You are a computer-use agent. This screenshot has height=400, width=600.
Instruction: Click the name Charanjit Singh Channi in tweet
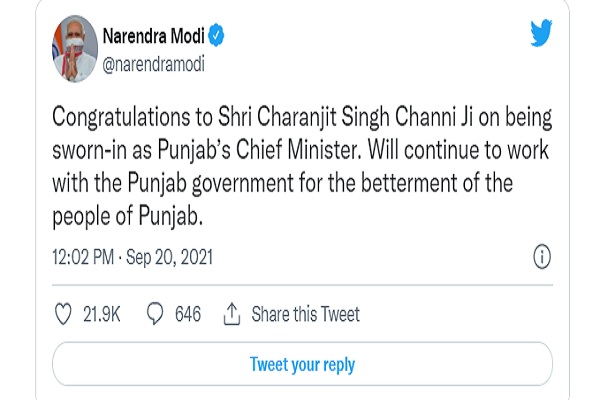coord(356,116)
